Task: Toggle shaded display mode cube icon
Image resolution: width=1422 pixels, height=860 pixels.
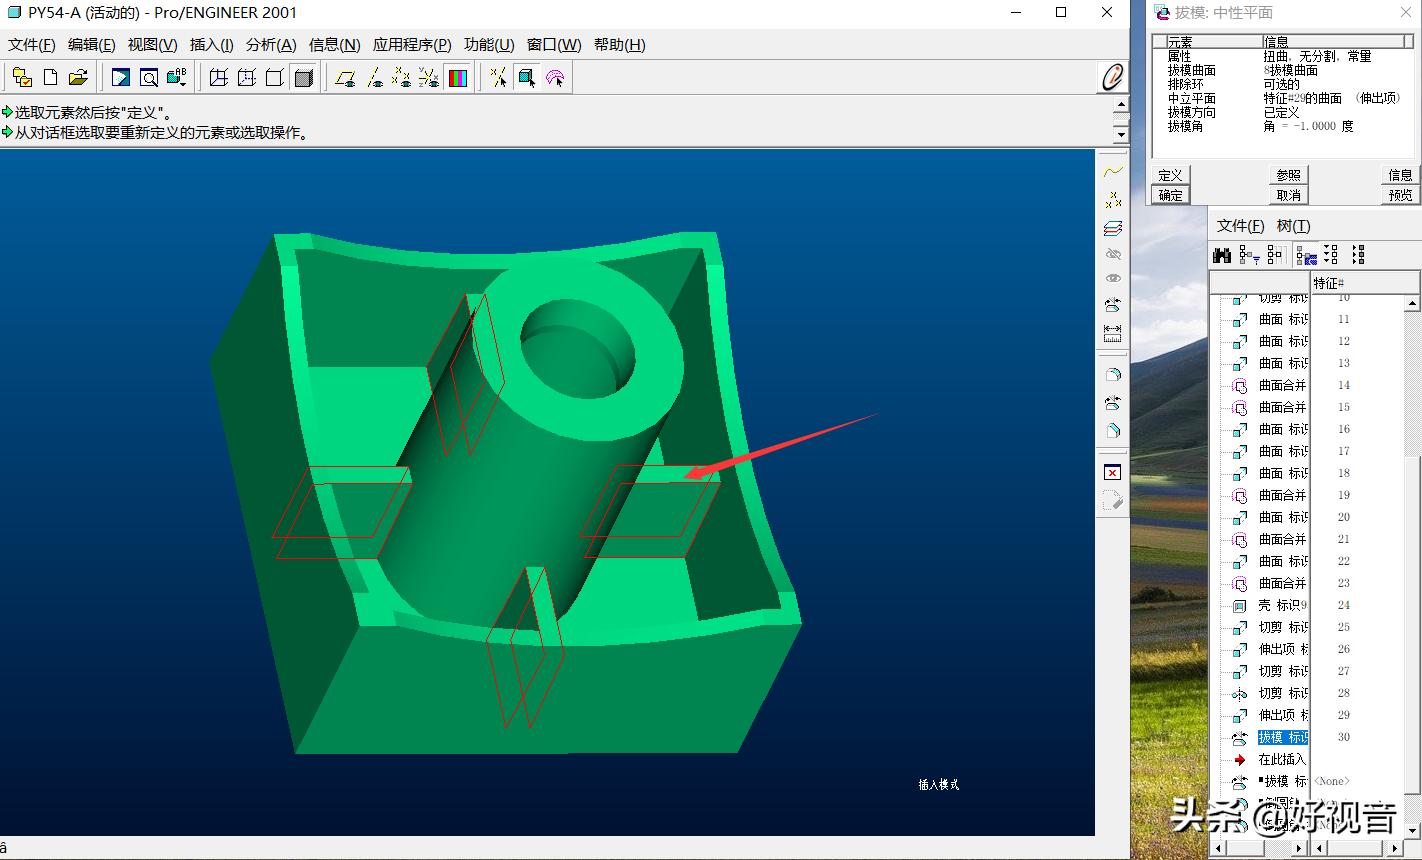Action: (x=304, y=78)
